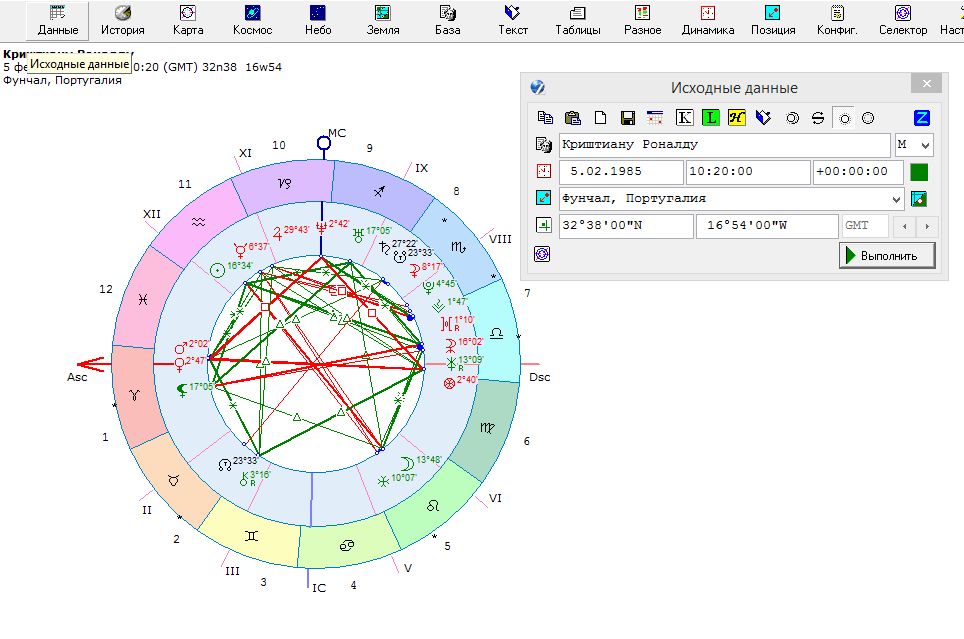Viewport: 964px width, 639px height.
Task: Swap charts with the two-arrow exchange icon
Action: (x=818, y=118)
